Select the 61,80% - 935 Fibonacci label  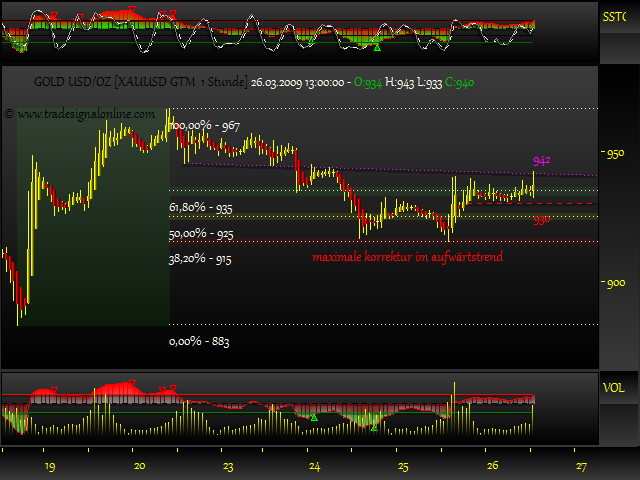(202, 207)
